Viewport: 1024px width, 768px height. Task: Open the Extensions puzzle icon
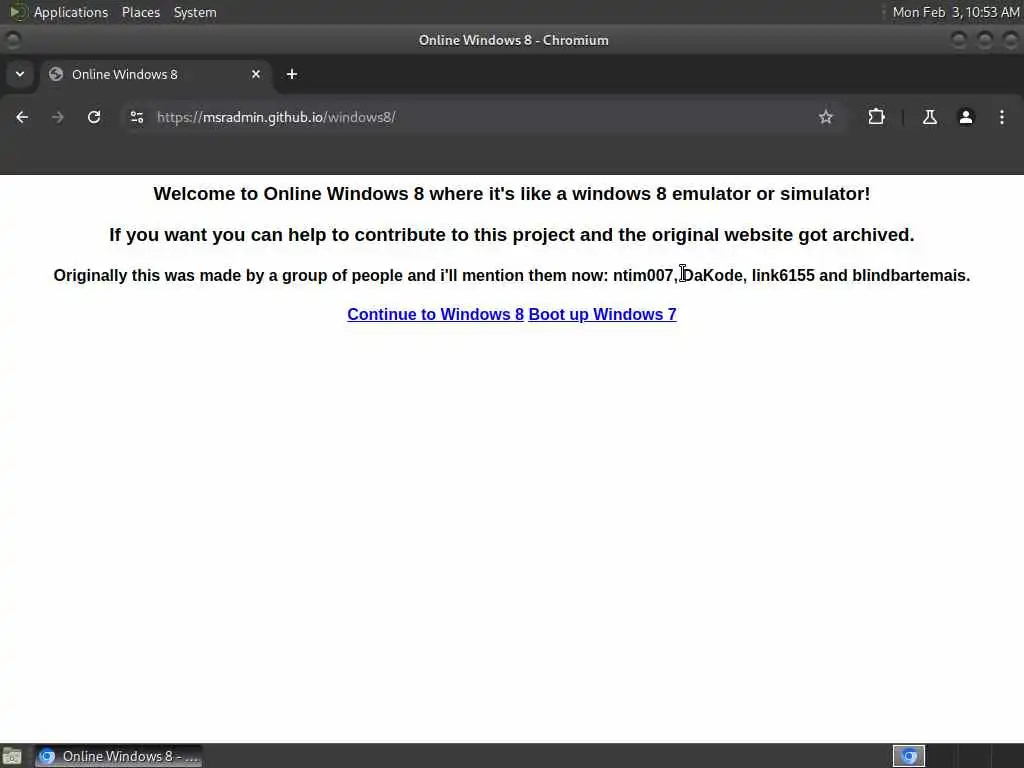tap(876, 117)
